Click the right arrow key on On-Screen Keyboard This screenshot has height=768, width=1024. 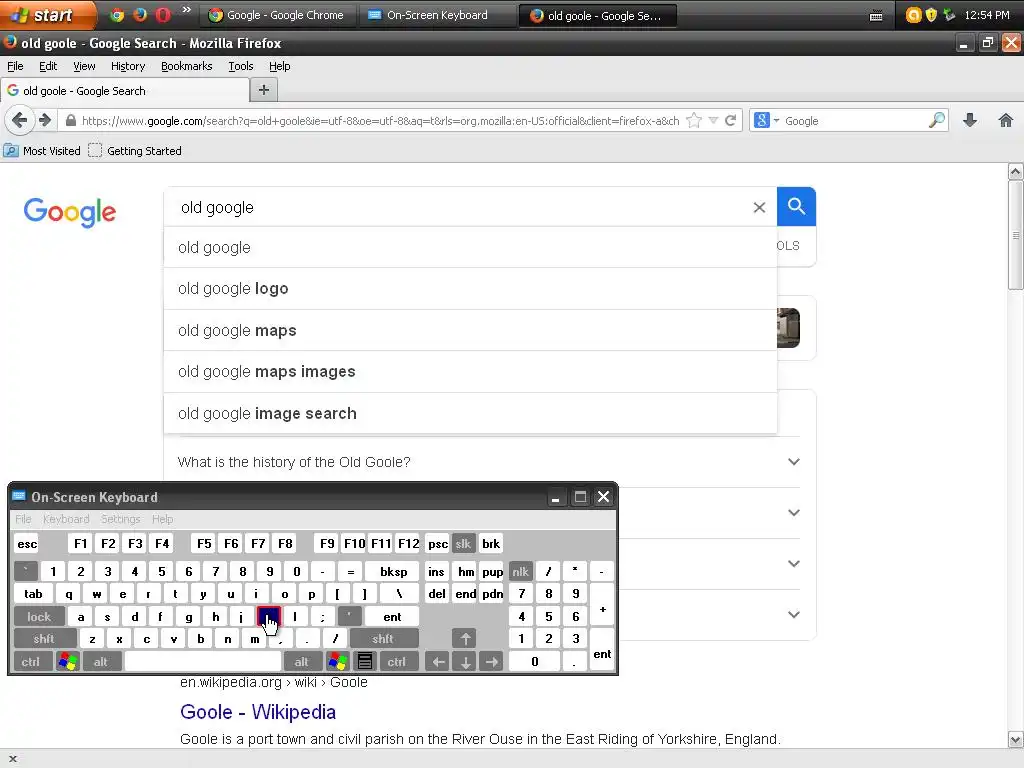492,662
